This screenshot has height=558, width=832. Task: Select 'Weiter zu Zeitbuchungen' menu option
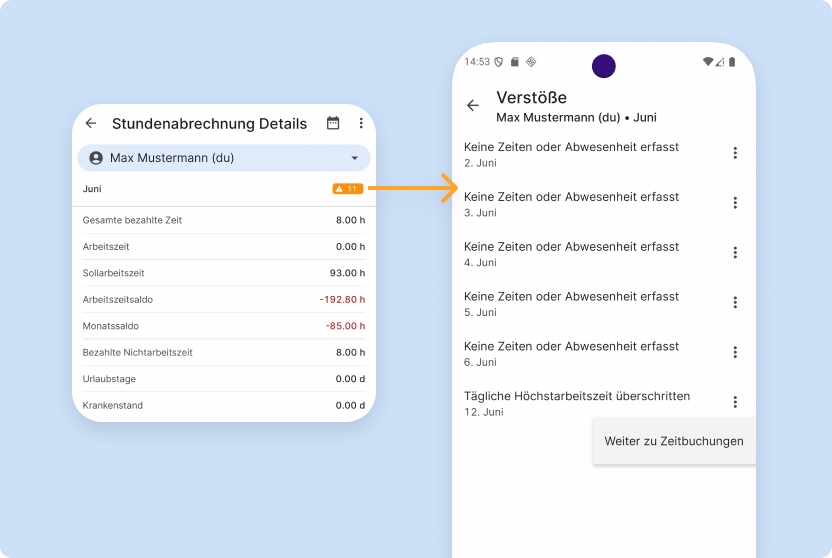coord(673,441)
